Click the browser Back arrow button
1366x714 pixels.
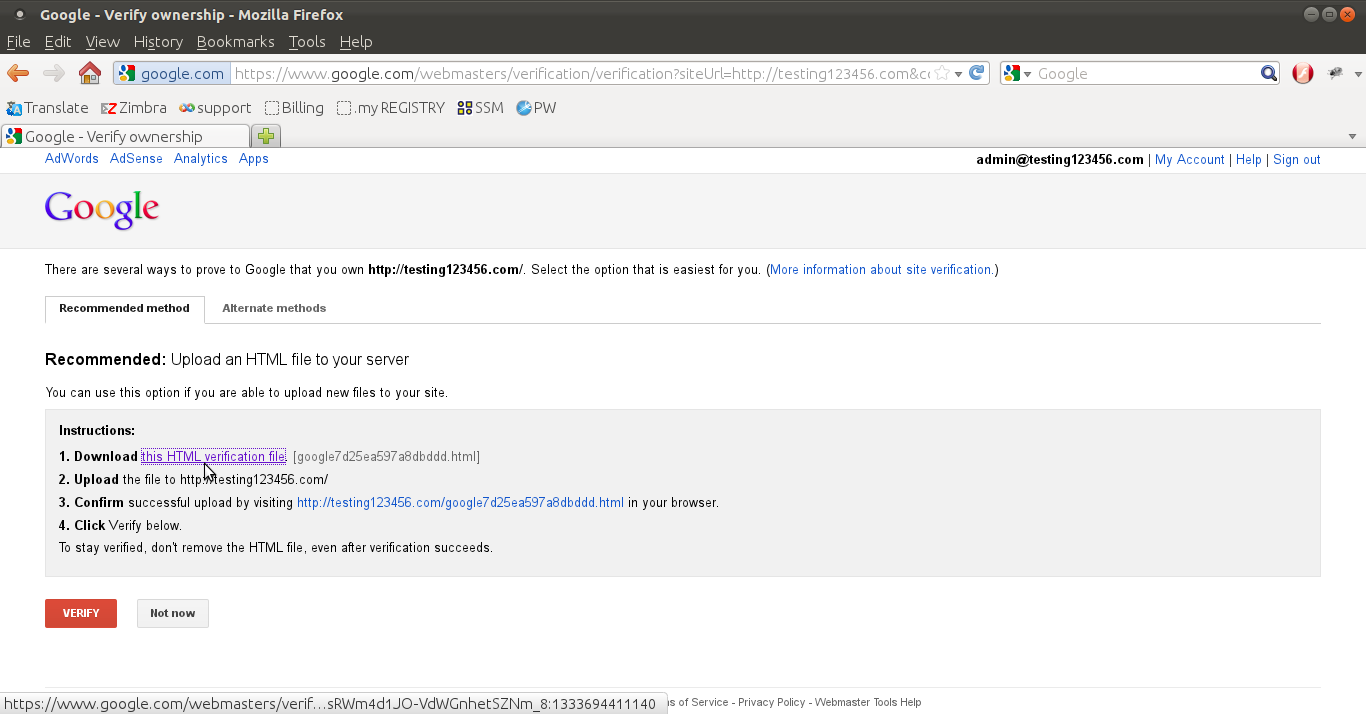tap(18, 73)
